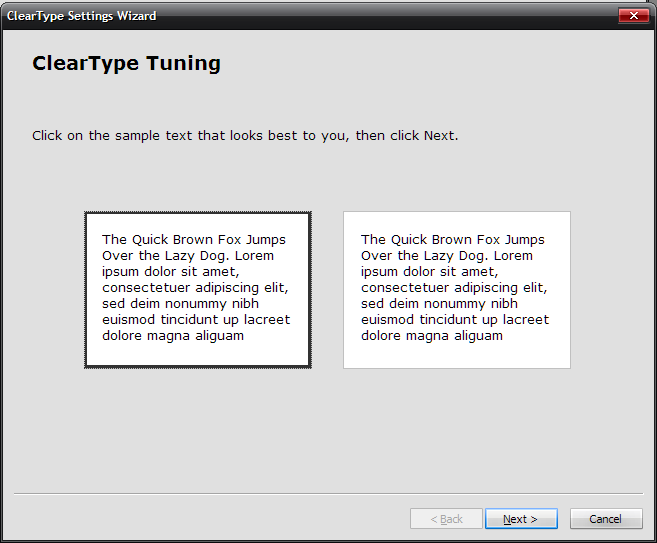Click the instruction text about sample text
Screen dimensions: 657x543
[x=245, y=136]
